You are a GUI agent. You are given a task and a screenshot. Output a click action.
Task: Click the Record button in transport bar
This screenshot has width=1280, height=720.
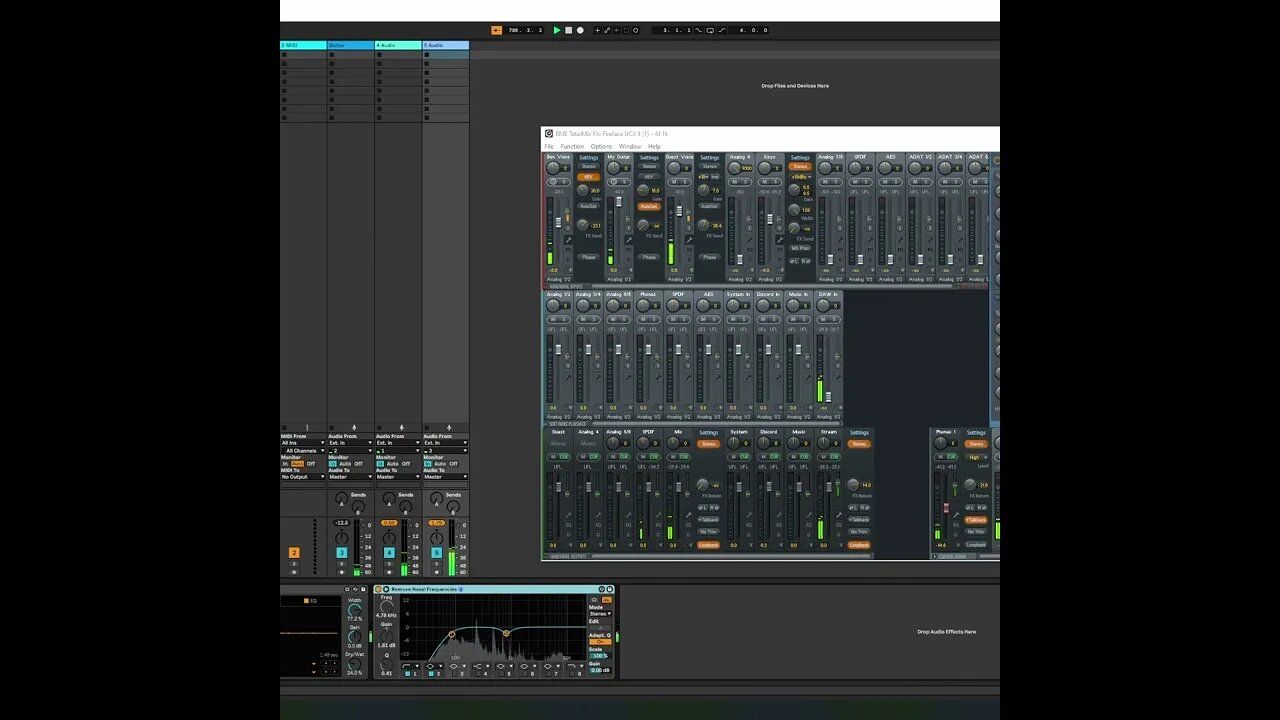point(580,30)
